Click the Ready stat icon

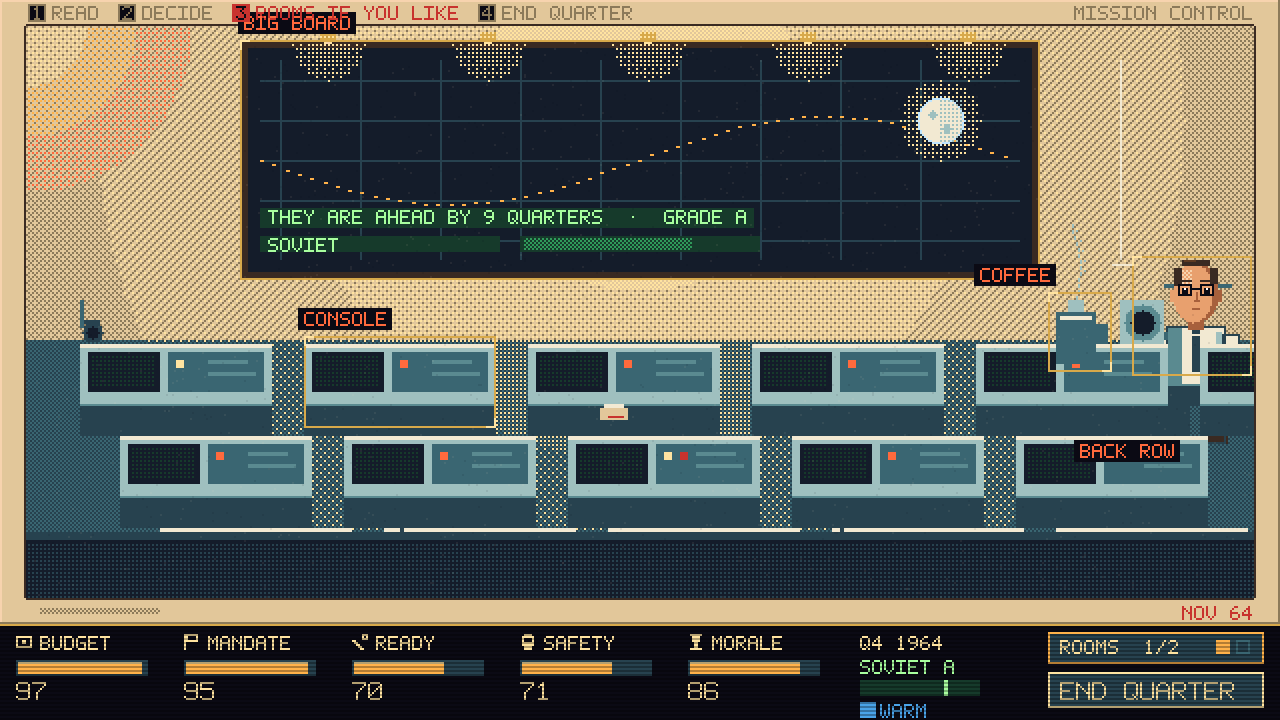click(x=360, y=643)
